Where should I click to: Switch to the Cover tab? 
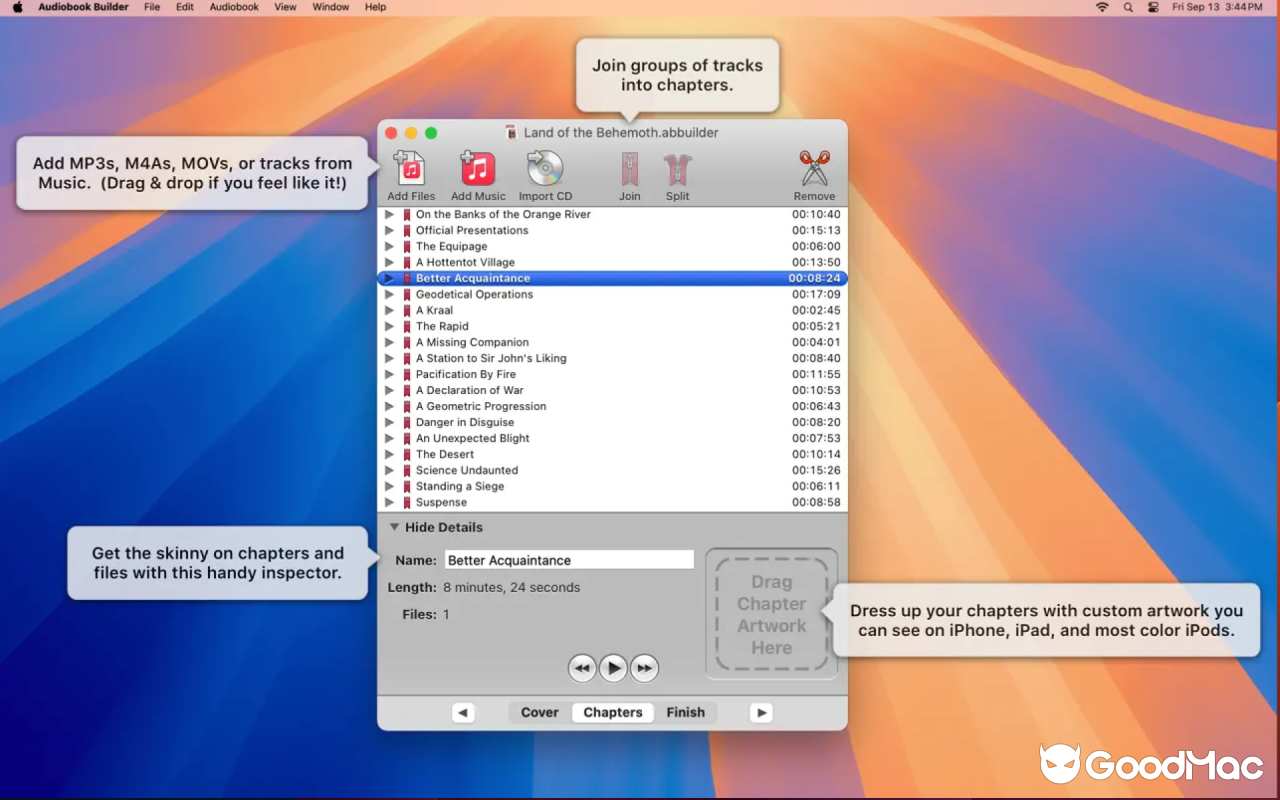click(538, 712)
